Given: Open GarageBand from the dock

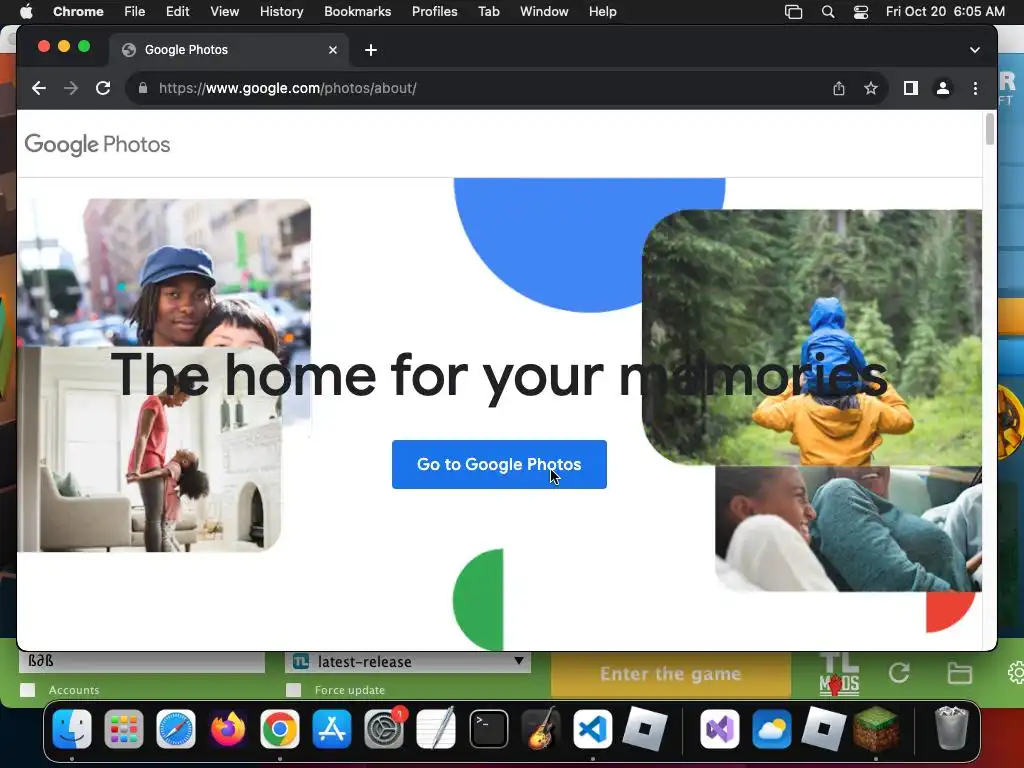Looking at the screenshot, I should (540, 729).
